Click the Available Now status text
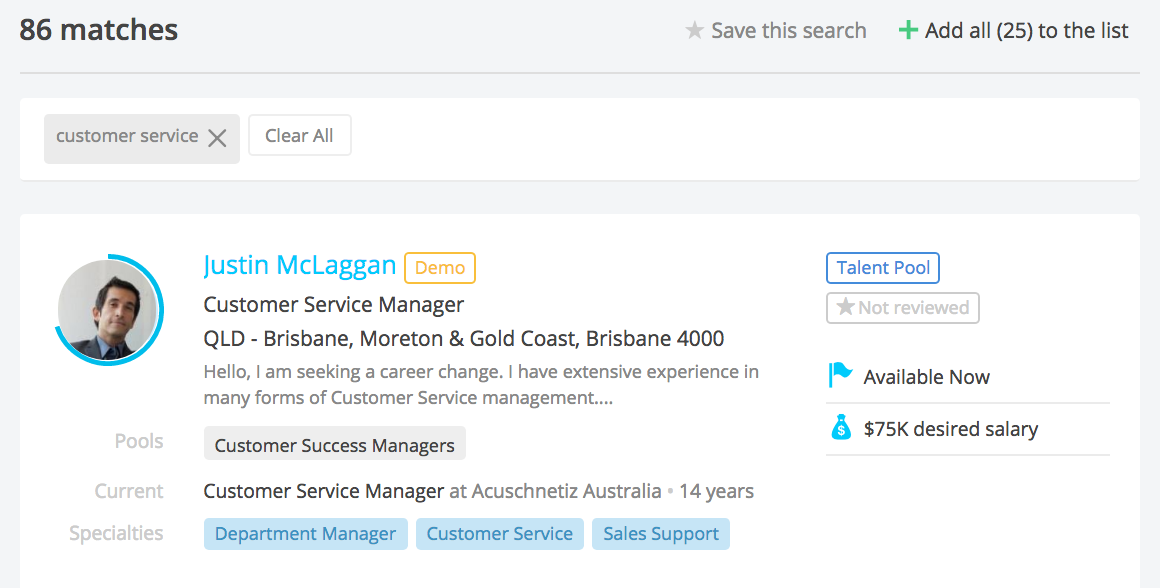Screen dimensions: 1160x588 [926, 377]
